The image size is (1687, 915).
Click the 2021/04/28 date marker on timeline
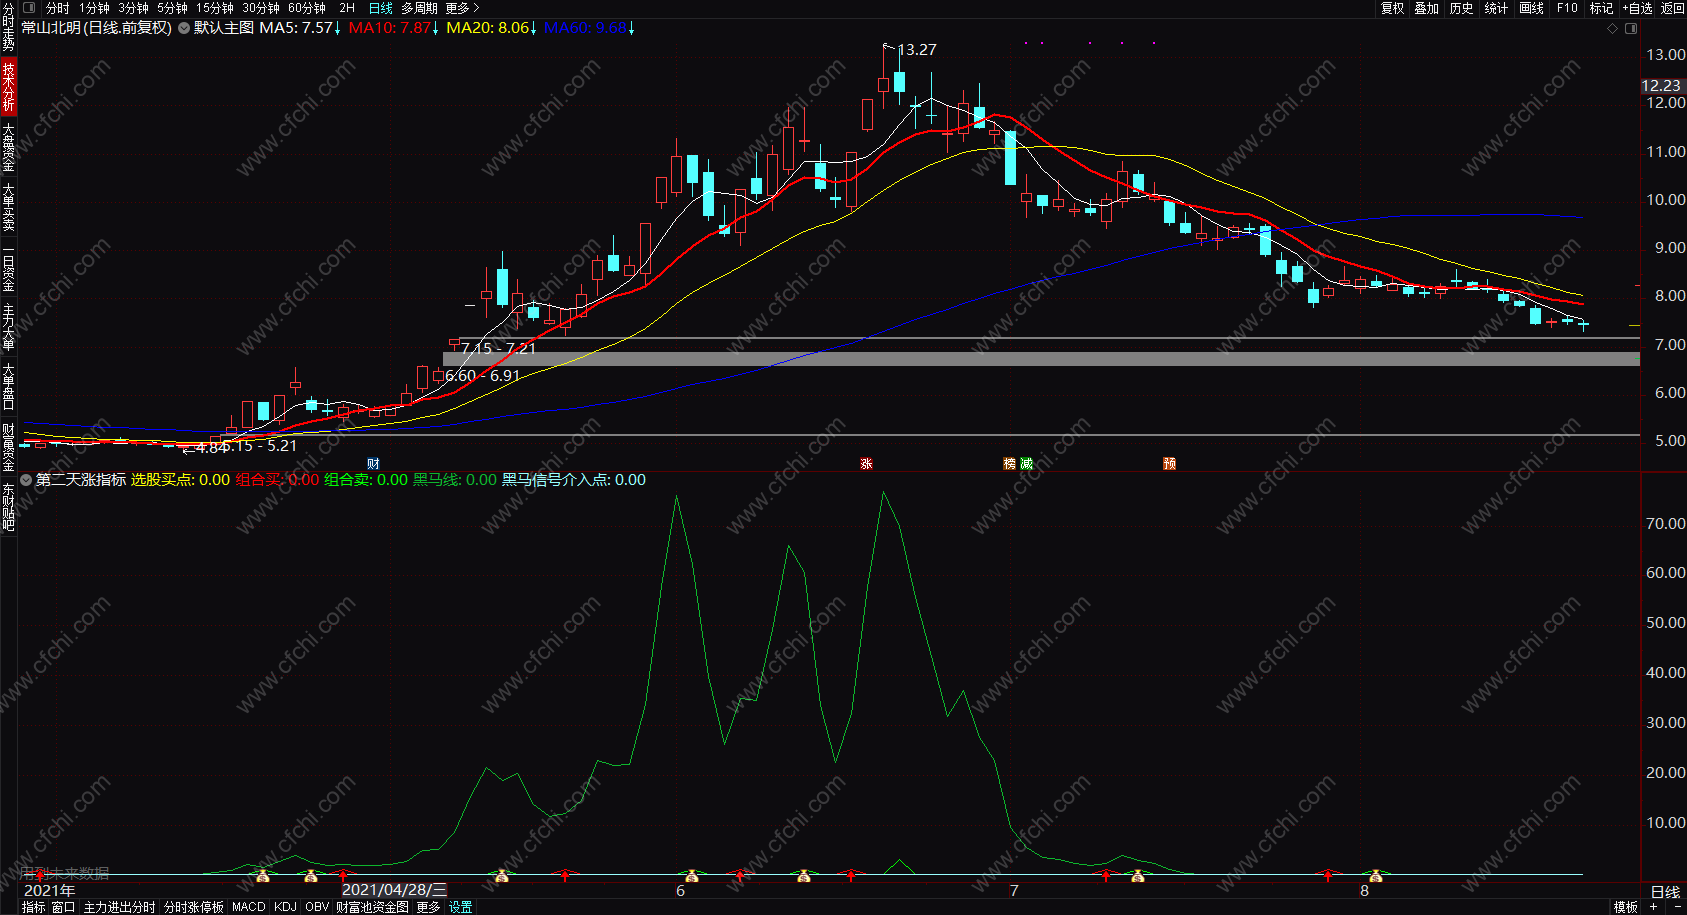[x=394, y=890]
